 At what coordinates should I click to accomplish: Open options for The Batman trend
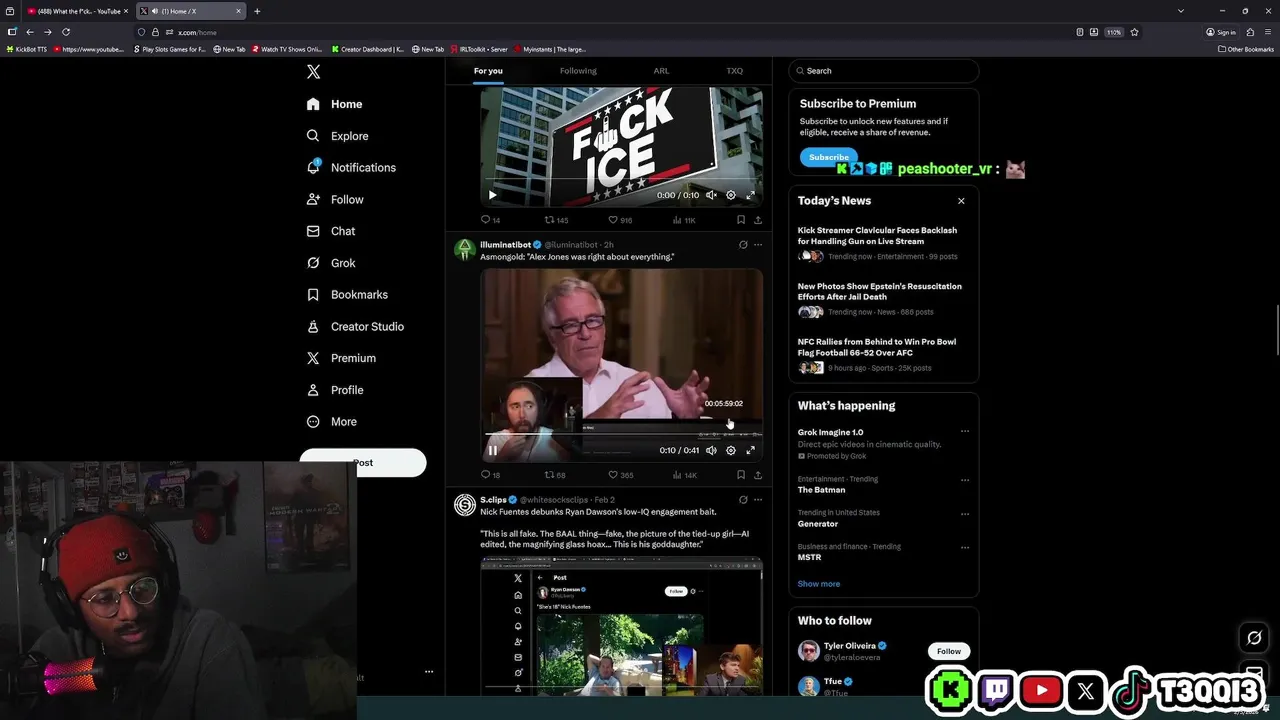[x=965, y=480]
